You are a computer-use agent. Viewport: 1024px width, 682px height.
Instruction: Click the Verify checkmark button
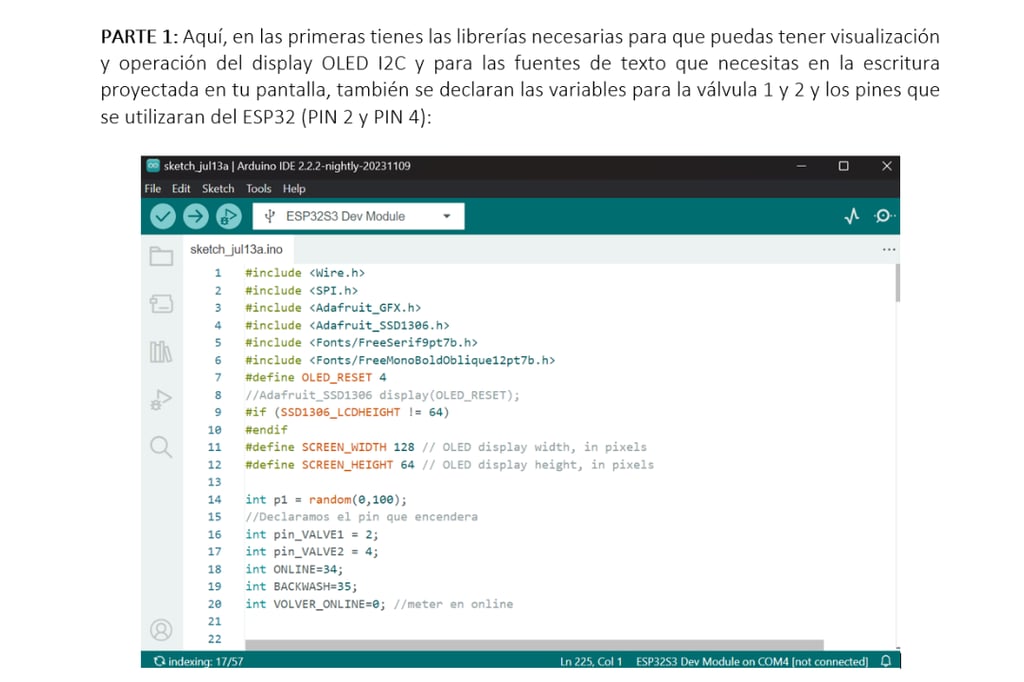click(163, 216)
